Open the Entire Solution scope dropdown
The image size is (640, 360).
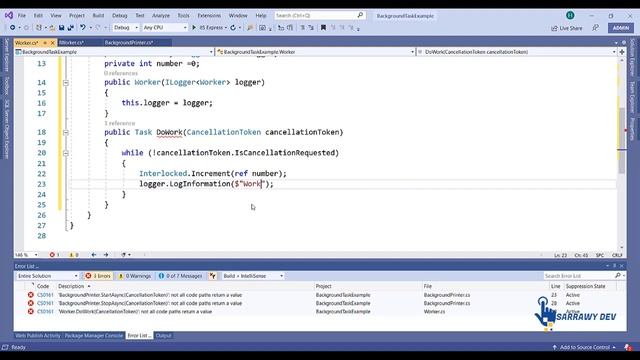(47, 276)
